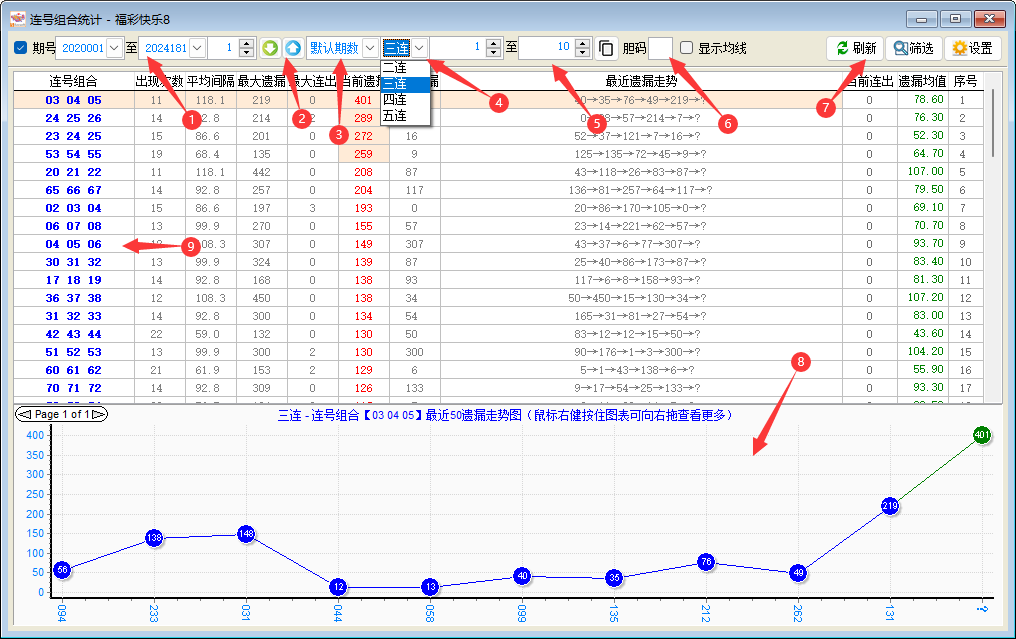Click the copy icon beside 胆码

[607, 48]
